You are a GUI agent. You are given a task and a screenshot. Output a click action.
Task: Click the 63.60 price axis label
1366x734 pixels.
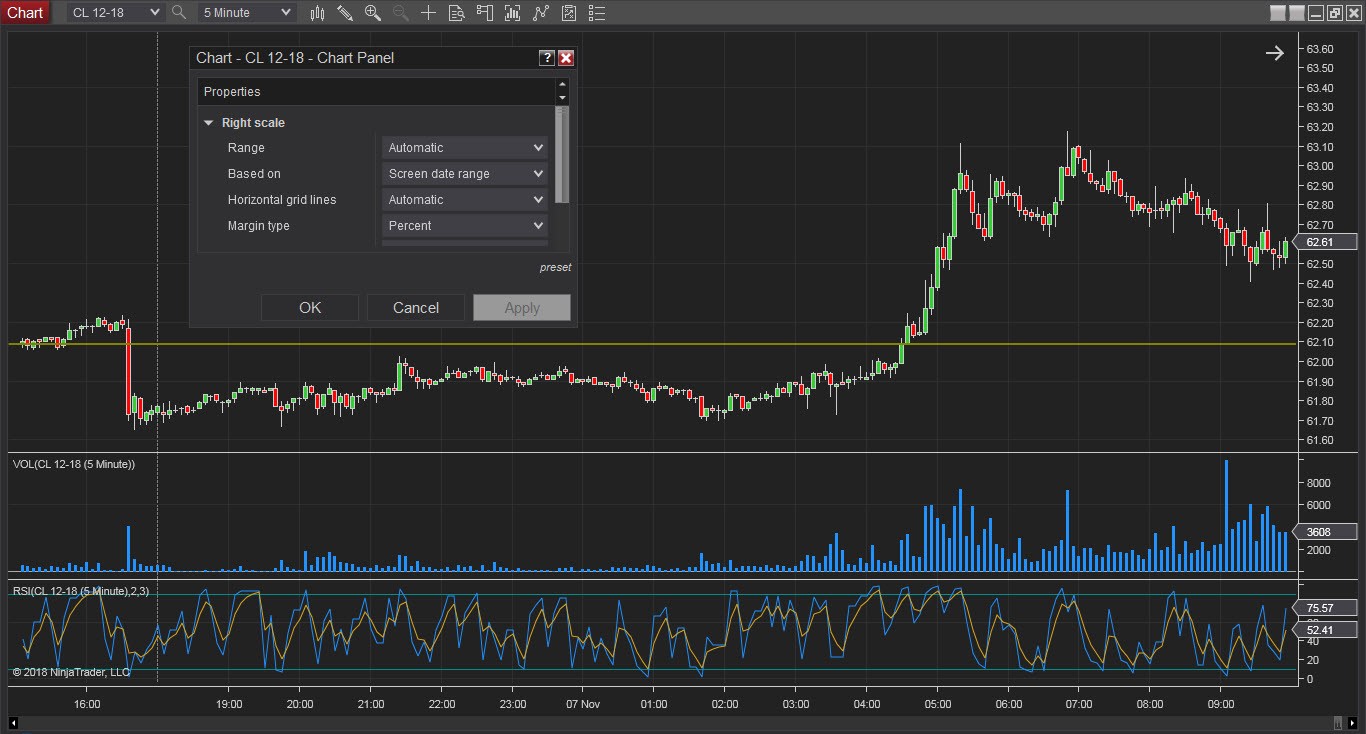pyautogui.click(x=1320, y=49)
